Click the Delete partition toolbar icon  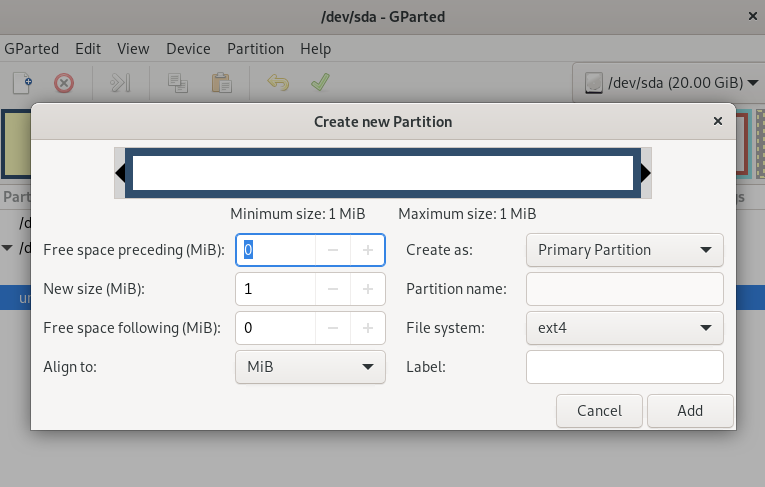click(64, 82)
